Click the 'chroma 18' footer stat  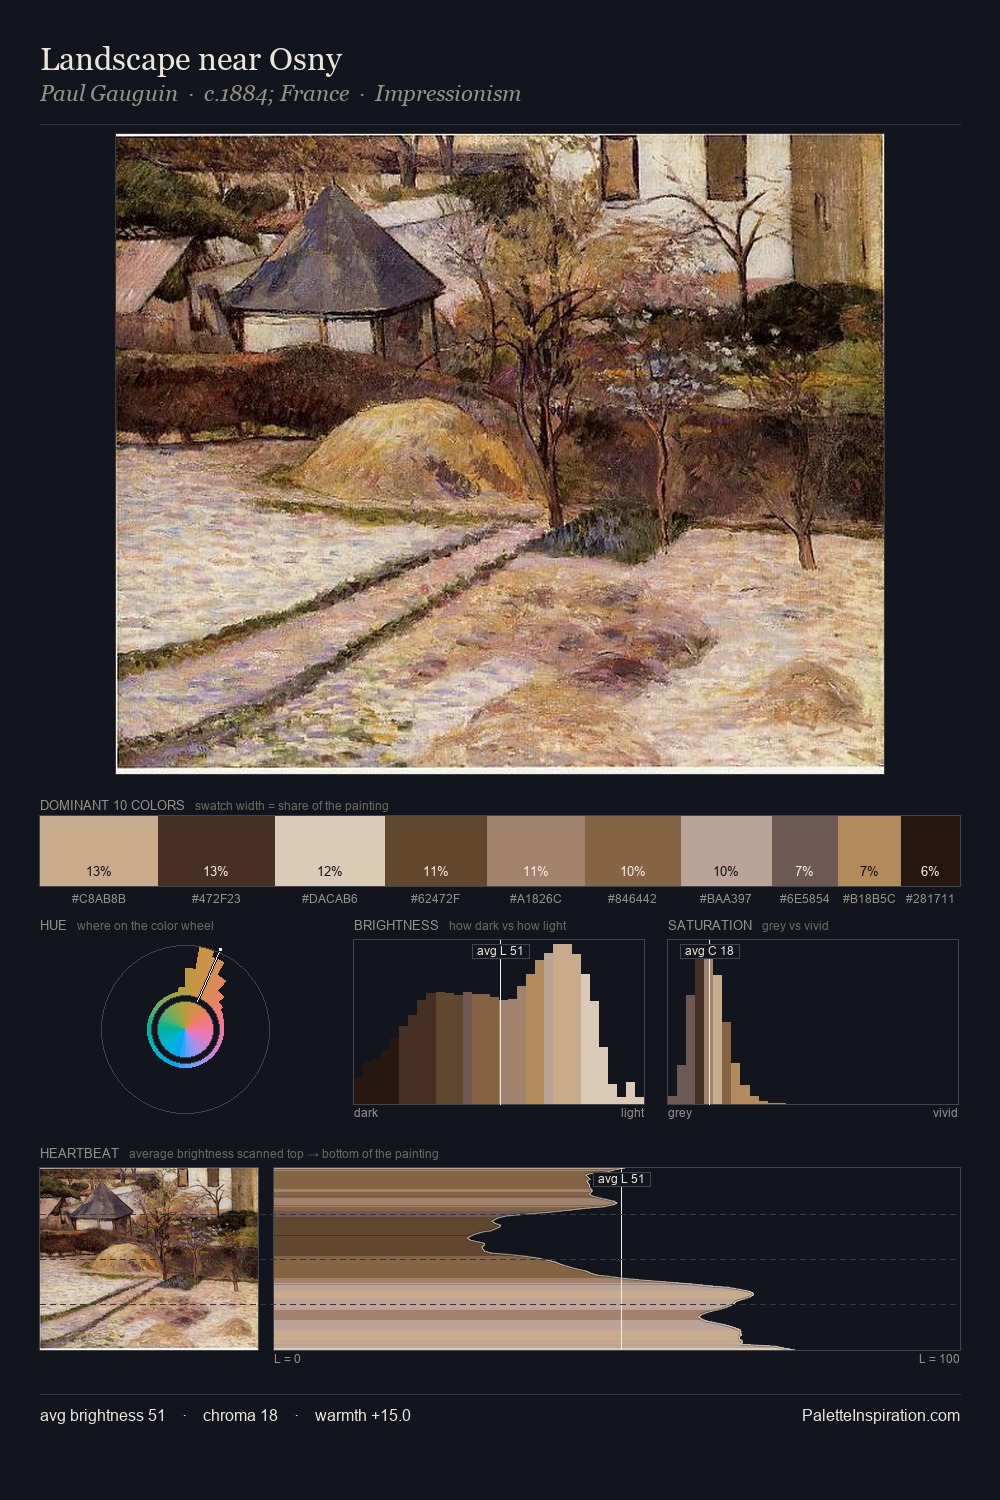tap(240, 1415)
